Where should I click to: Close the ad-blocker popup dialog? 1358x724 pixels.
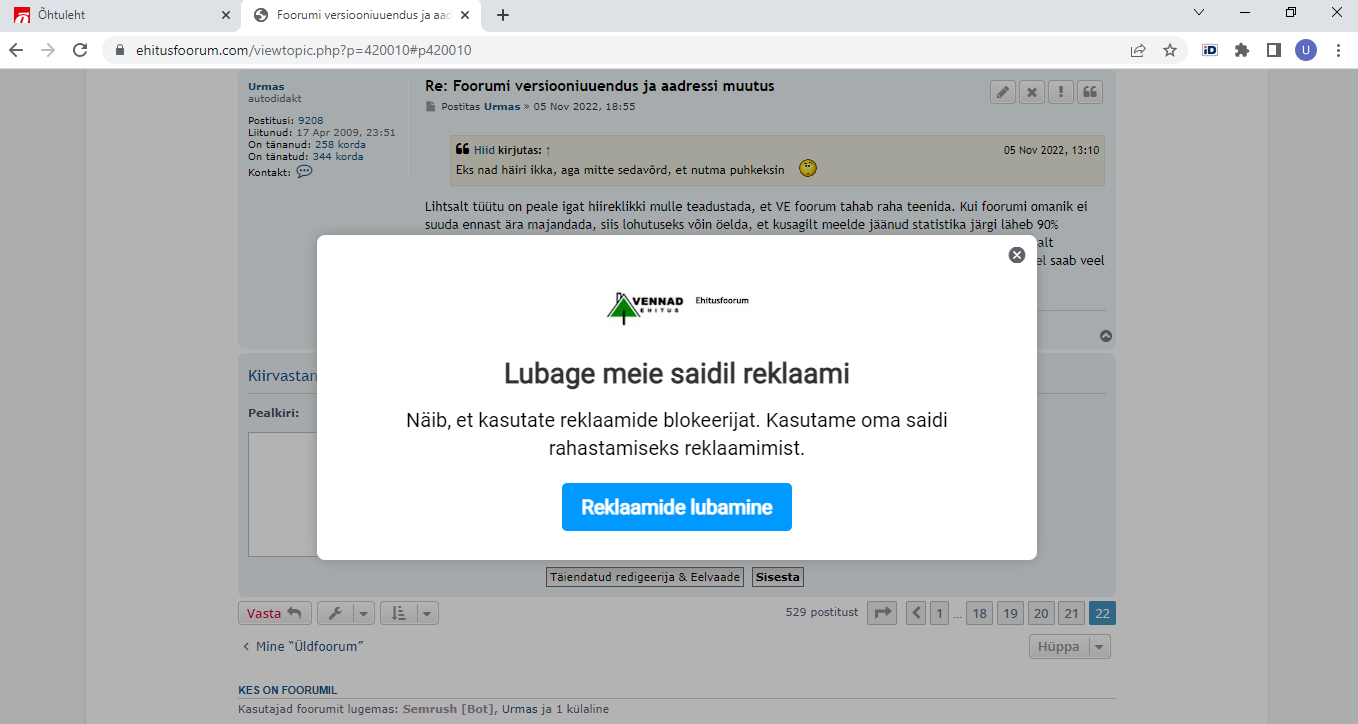[1017, 255]
